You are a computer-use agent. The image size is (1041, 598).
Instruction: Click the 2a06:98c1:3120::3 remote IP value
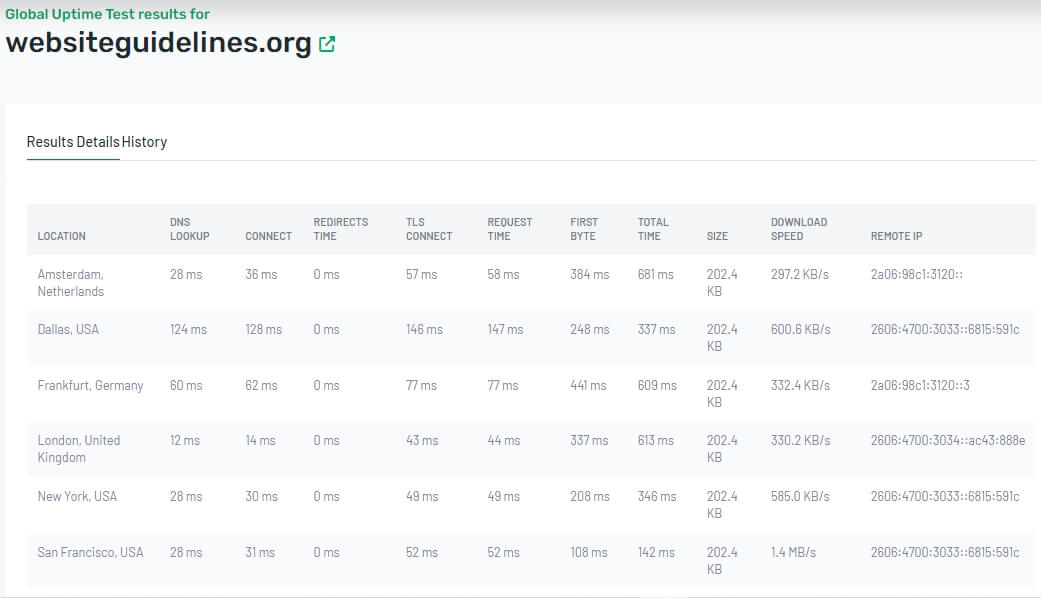click(x=920, y=385)
